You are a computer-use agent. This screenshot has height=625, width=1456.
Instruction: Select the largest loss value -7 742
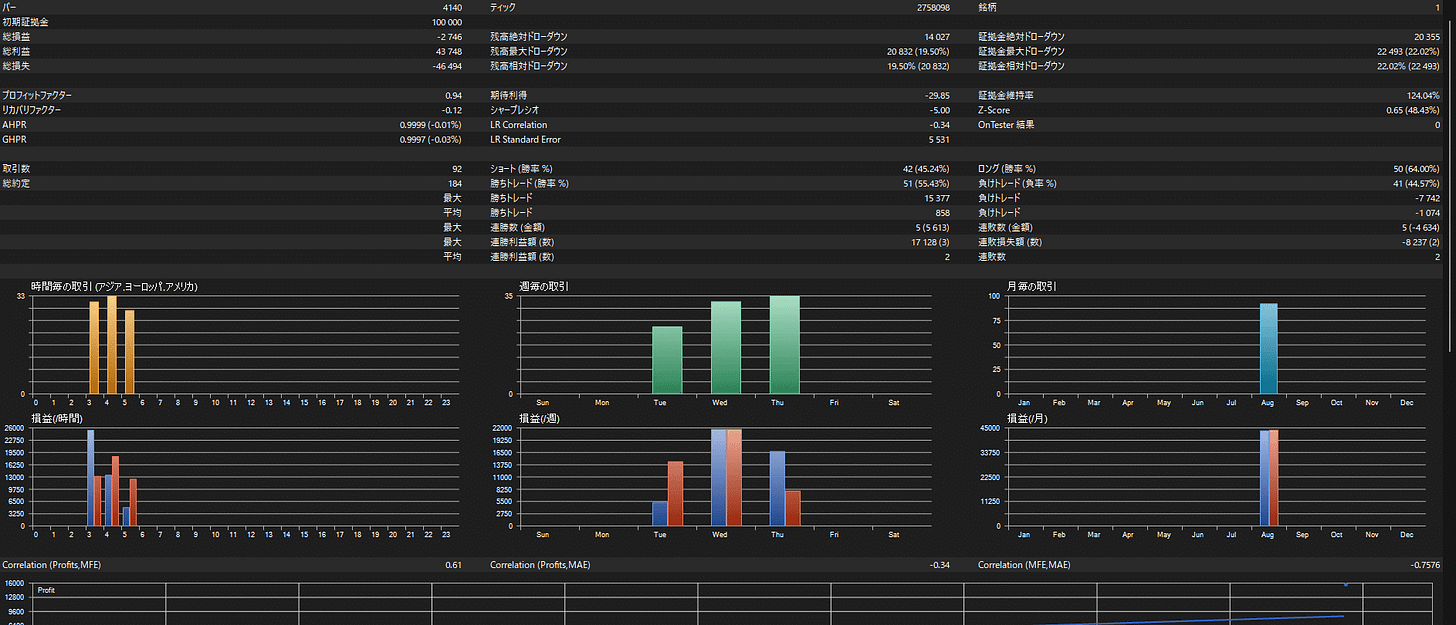click(1428, 198)
